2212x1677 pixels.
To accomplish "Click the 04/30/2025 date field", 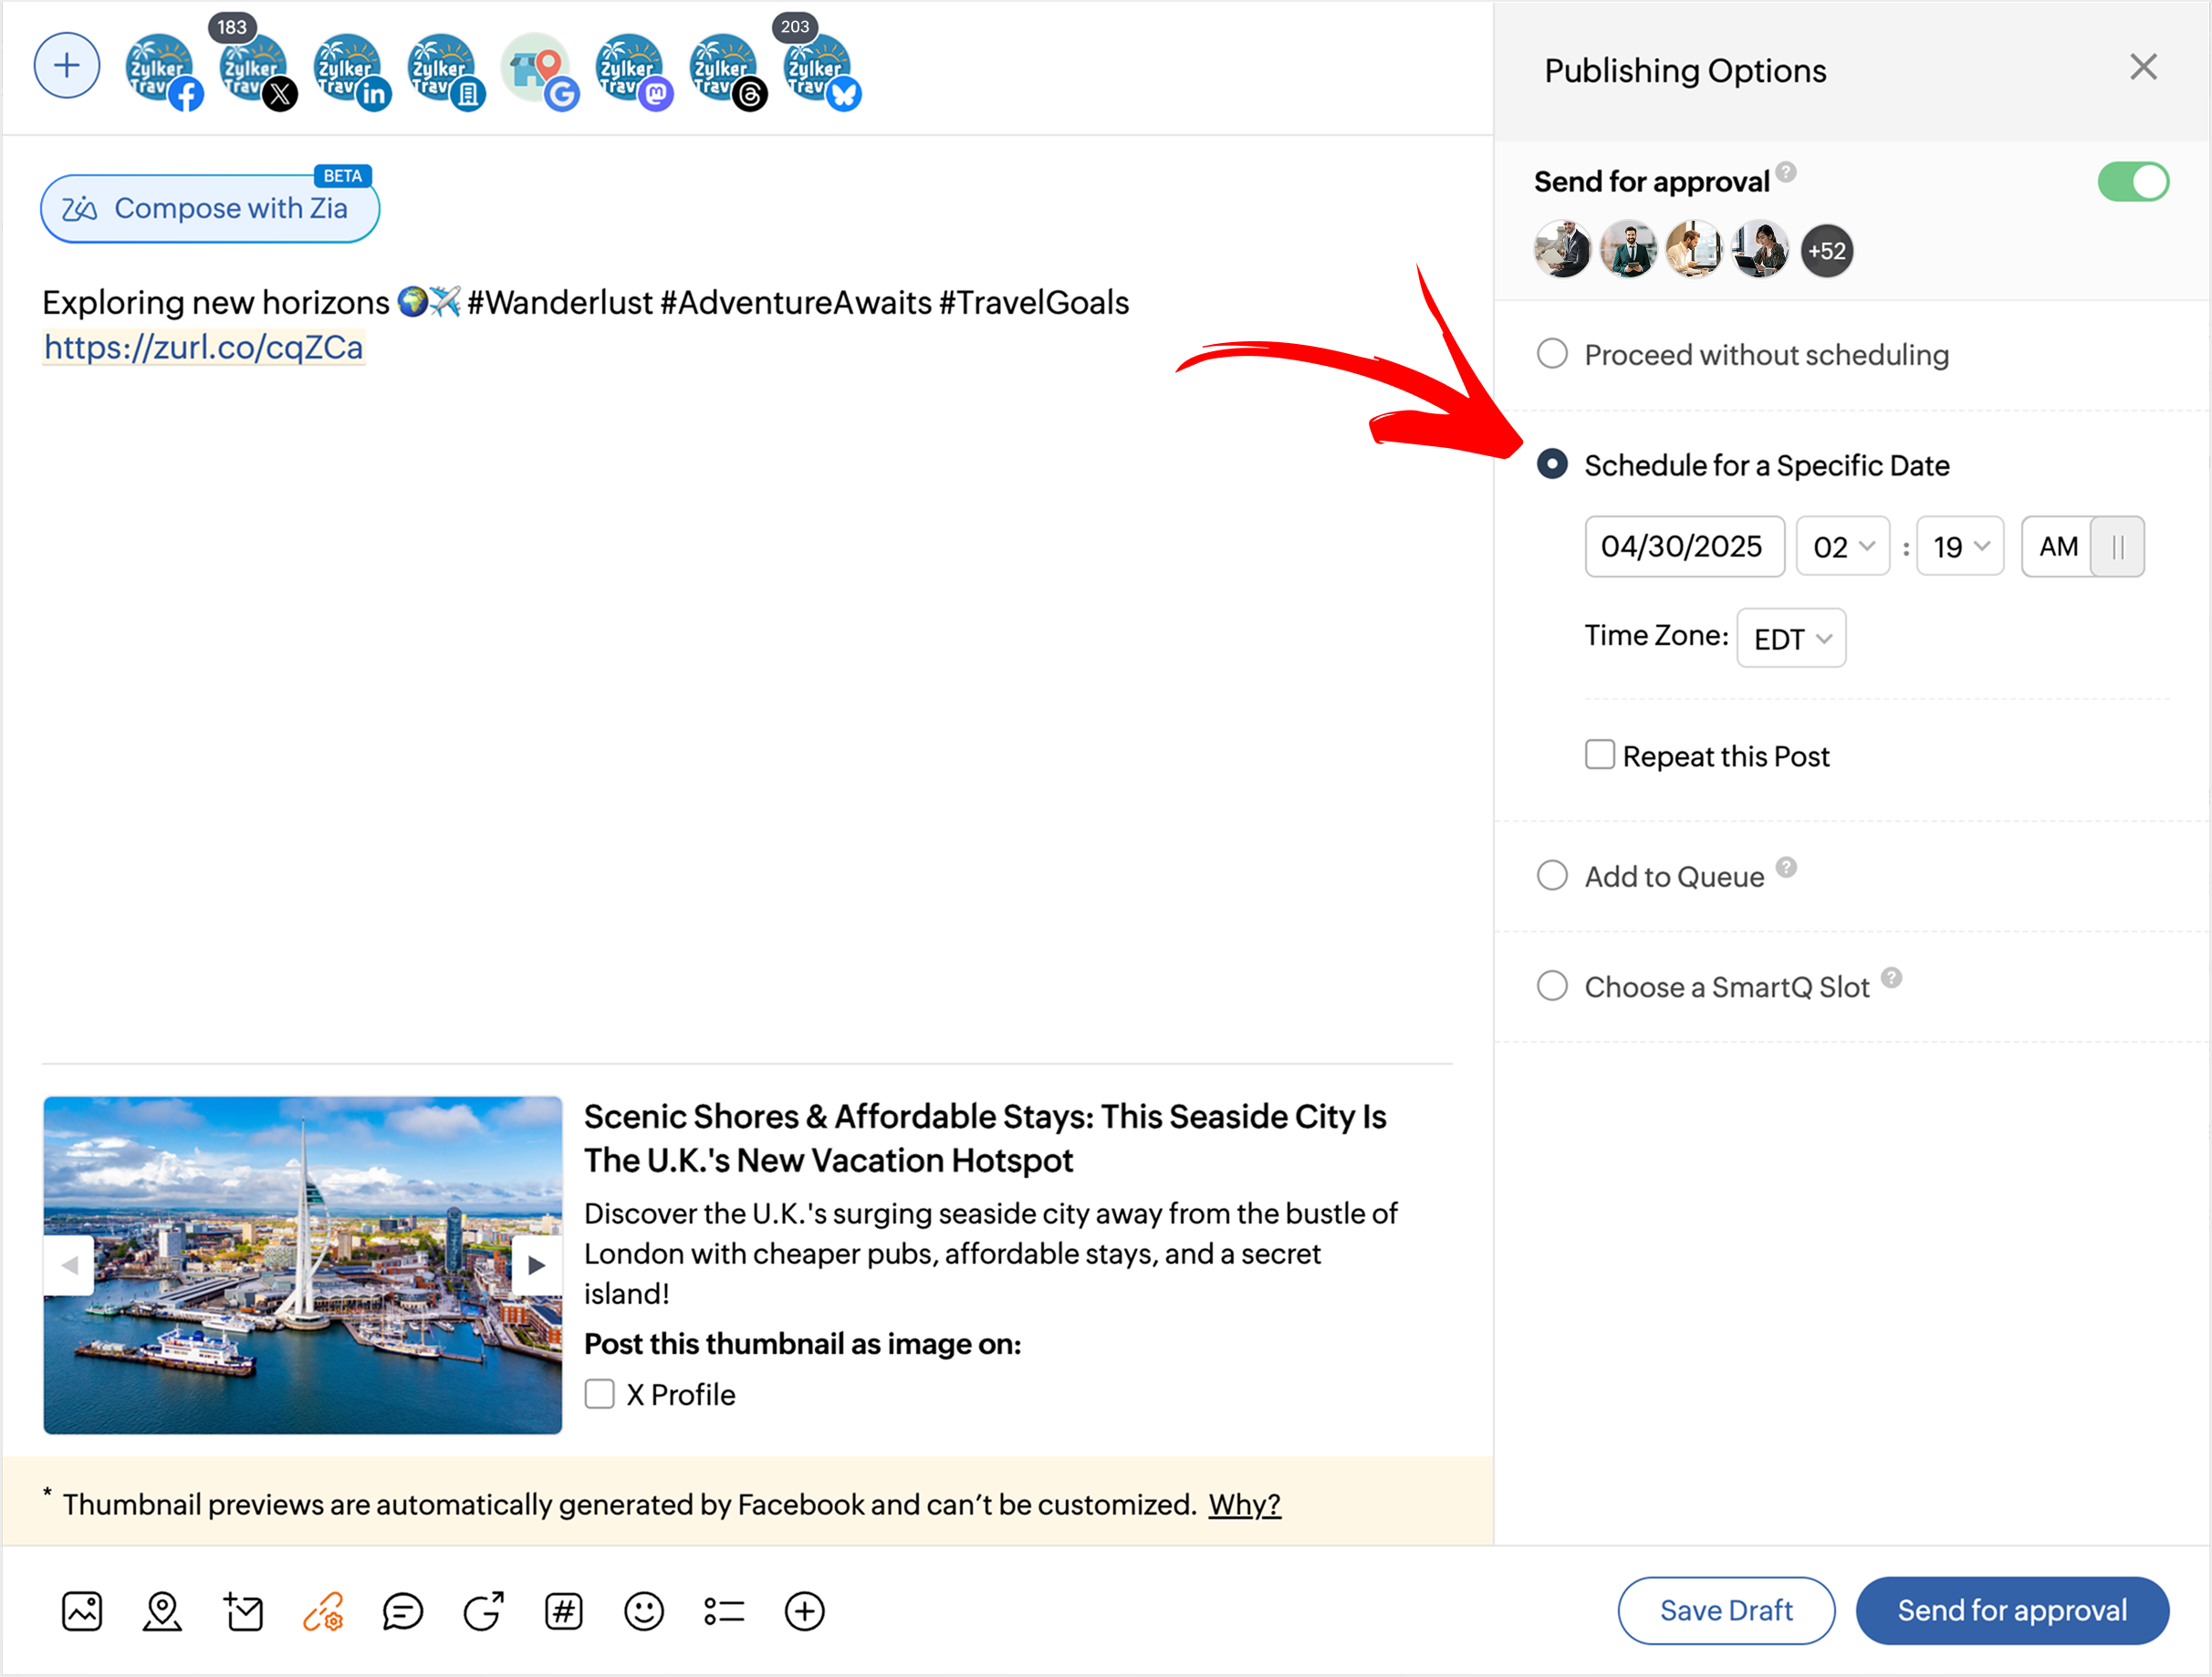I will click(x=1683, y=547).
